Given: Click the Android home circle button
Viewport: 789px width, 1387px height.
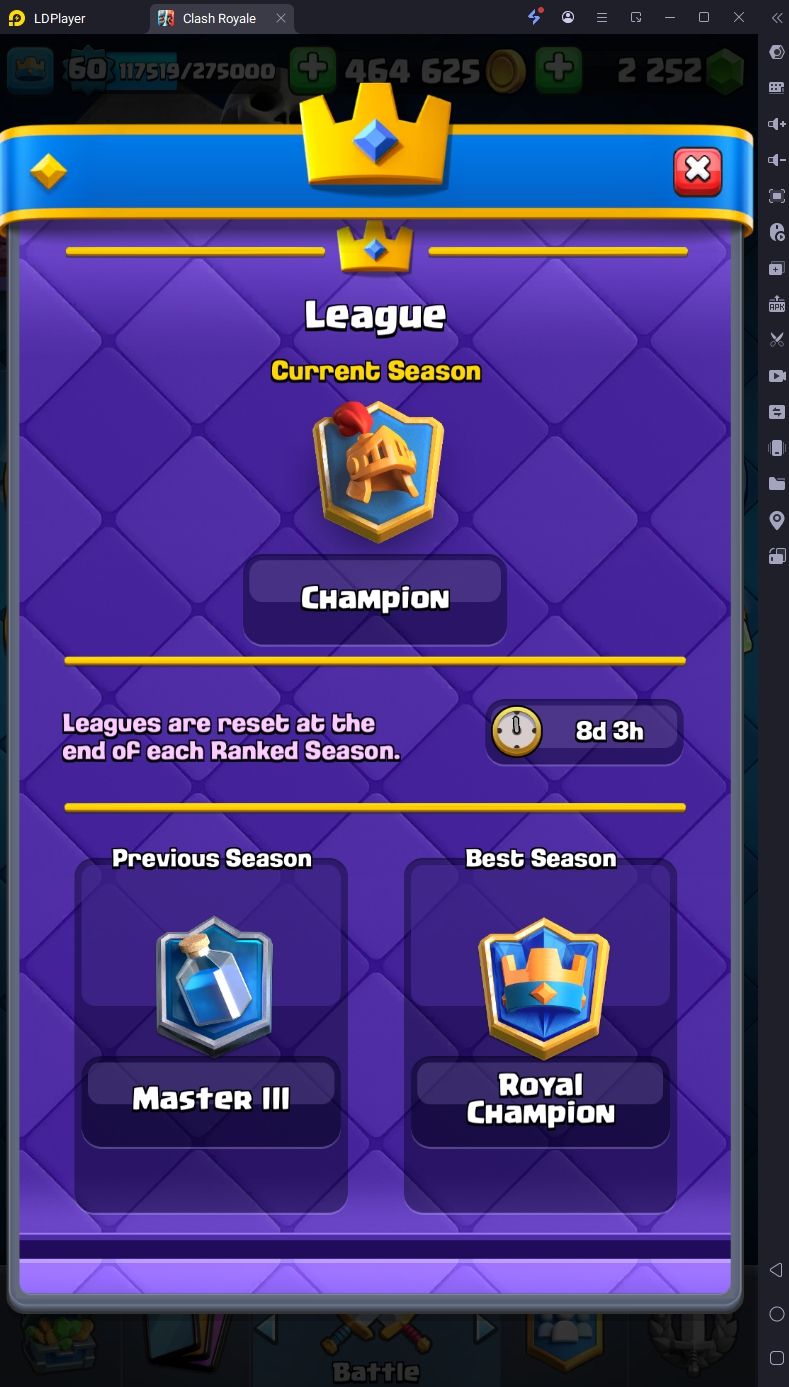Looking at the screenshot, I should tap(776, 1313).
